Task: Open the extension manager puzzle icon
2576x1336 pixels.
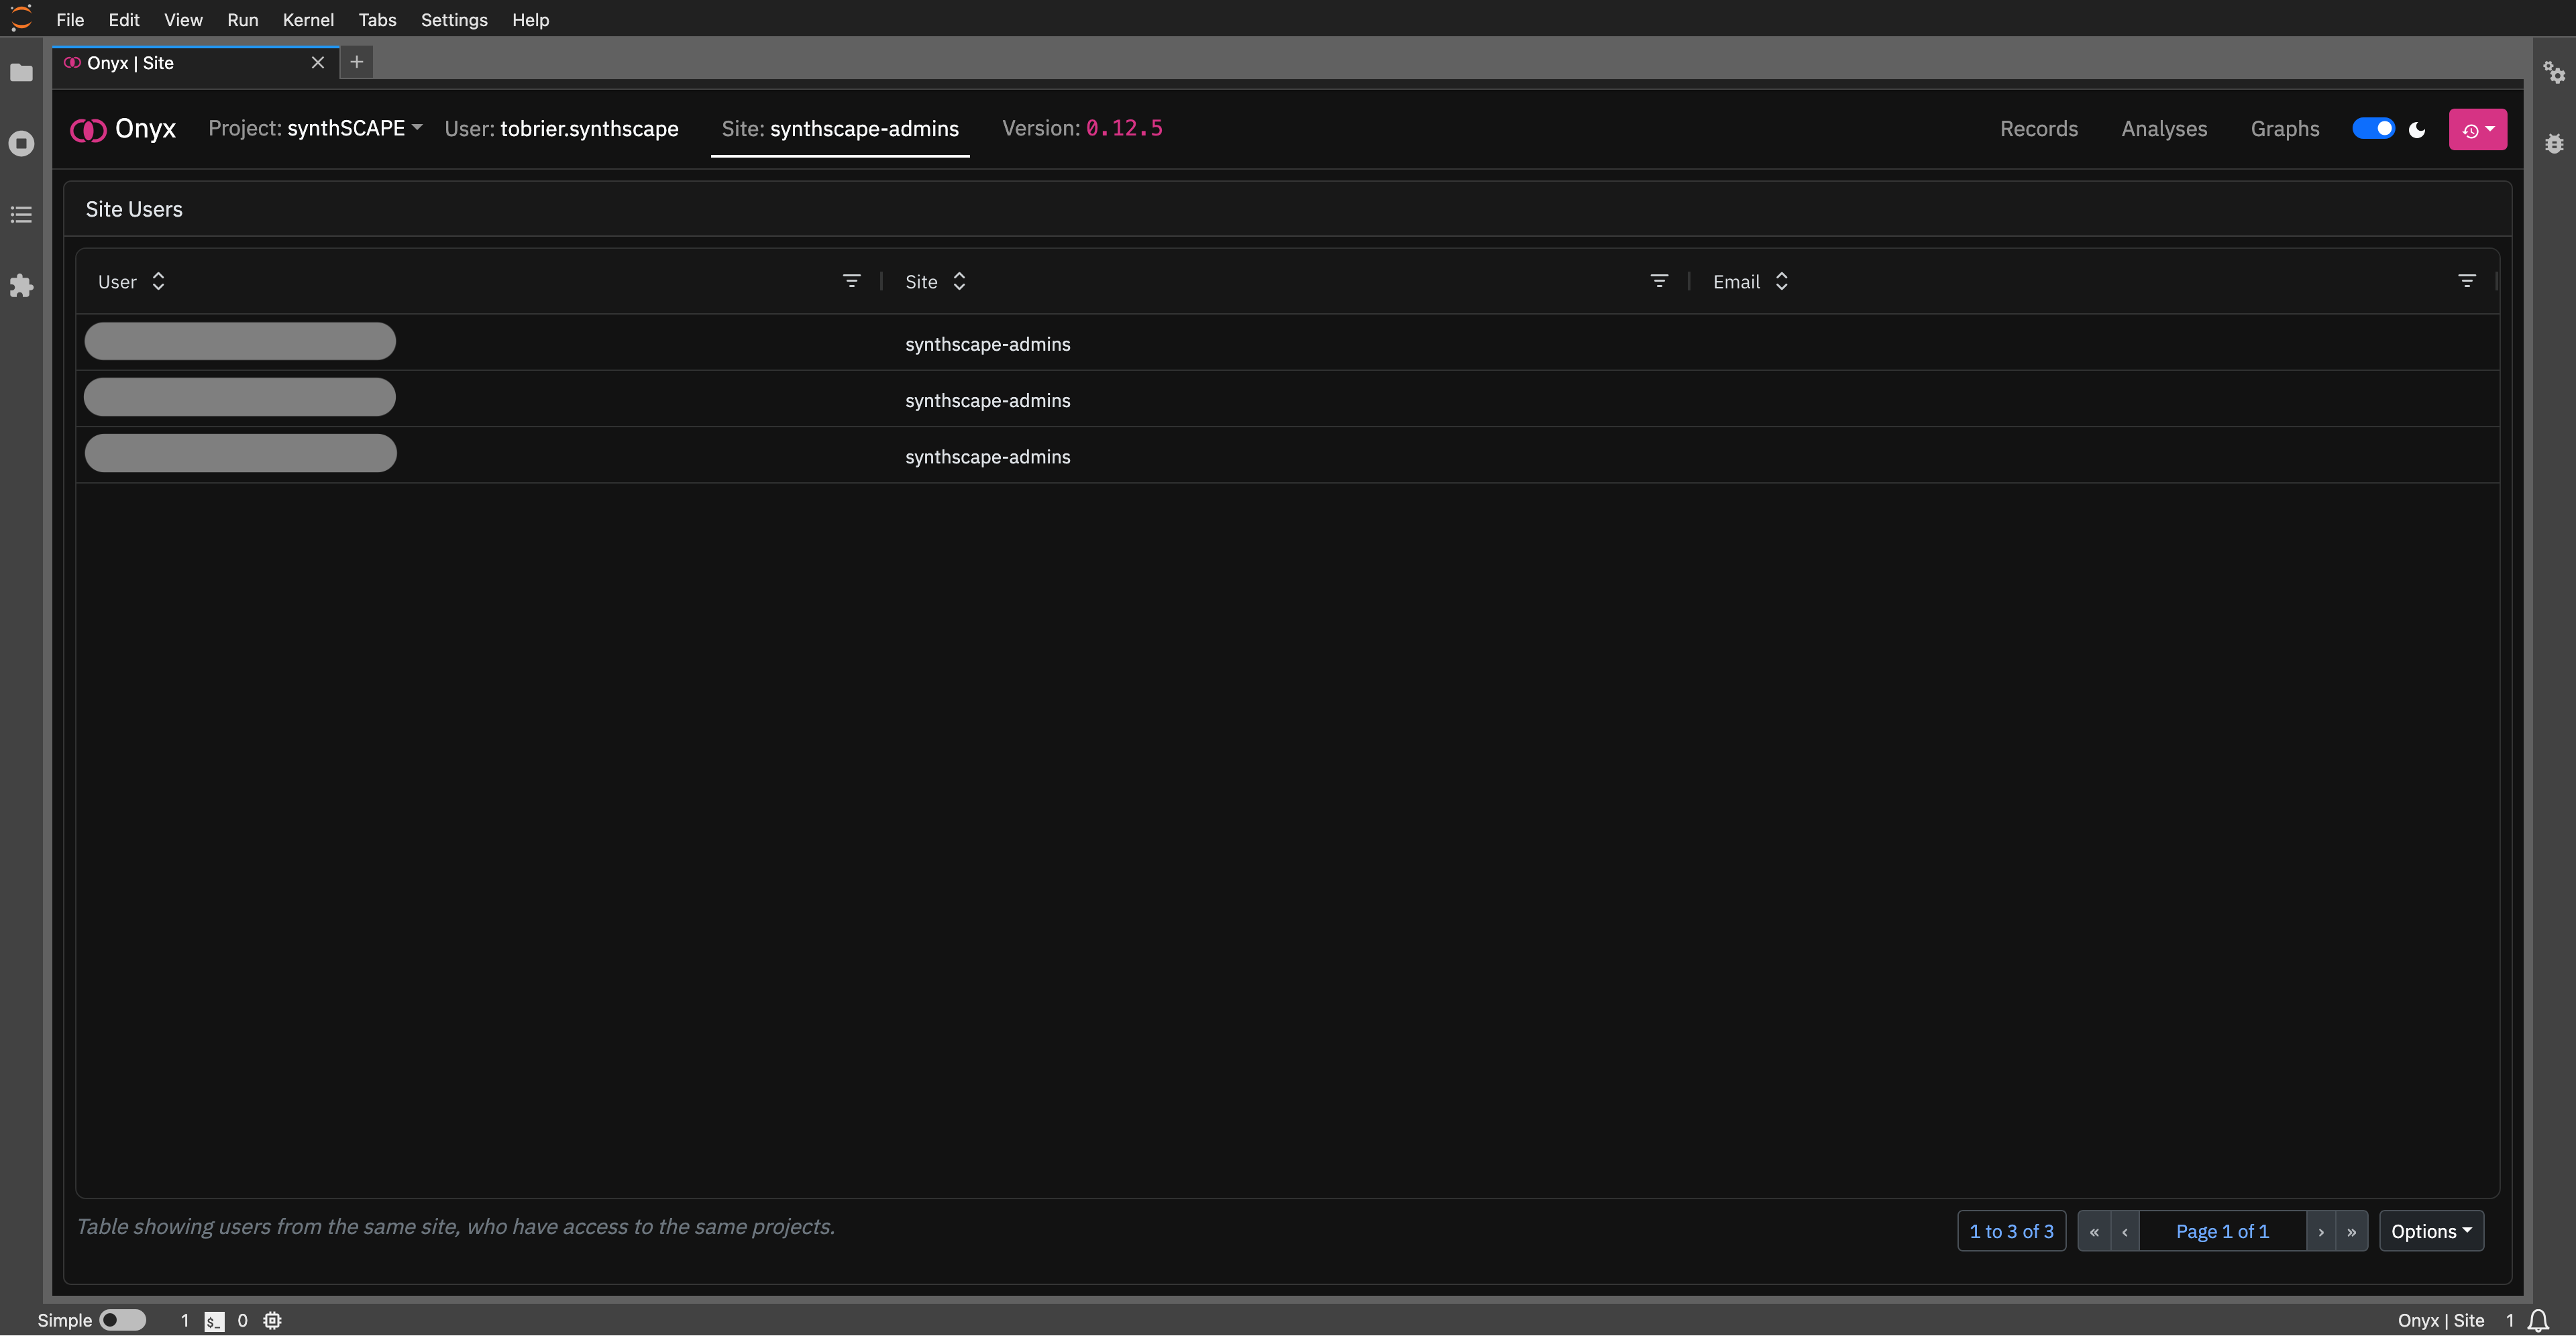Action: [21, 286]
